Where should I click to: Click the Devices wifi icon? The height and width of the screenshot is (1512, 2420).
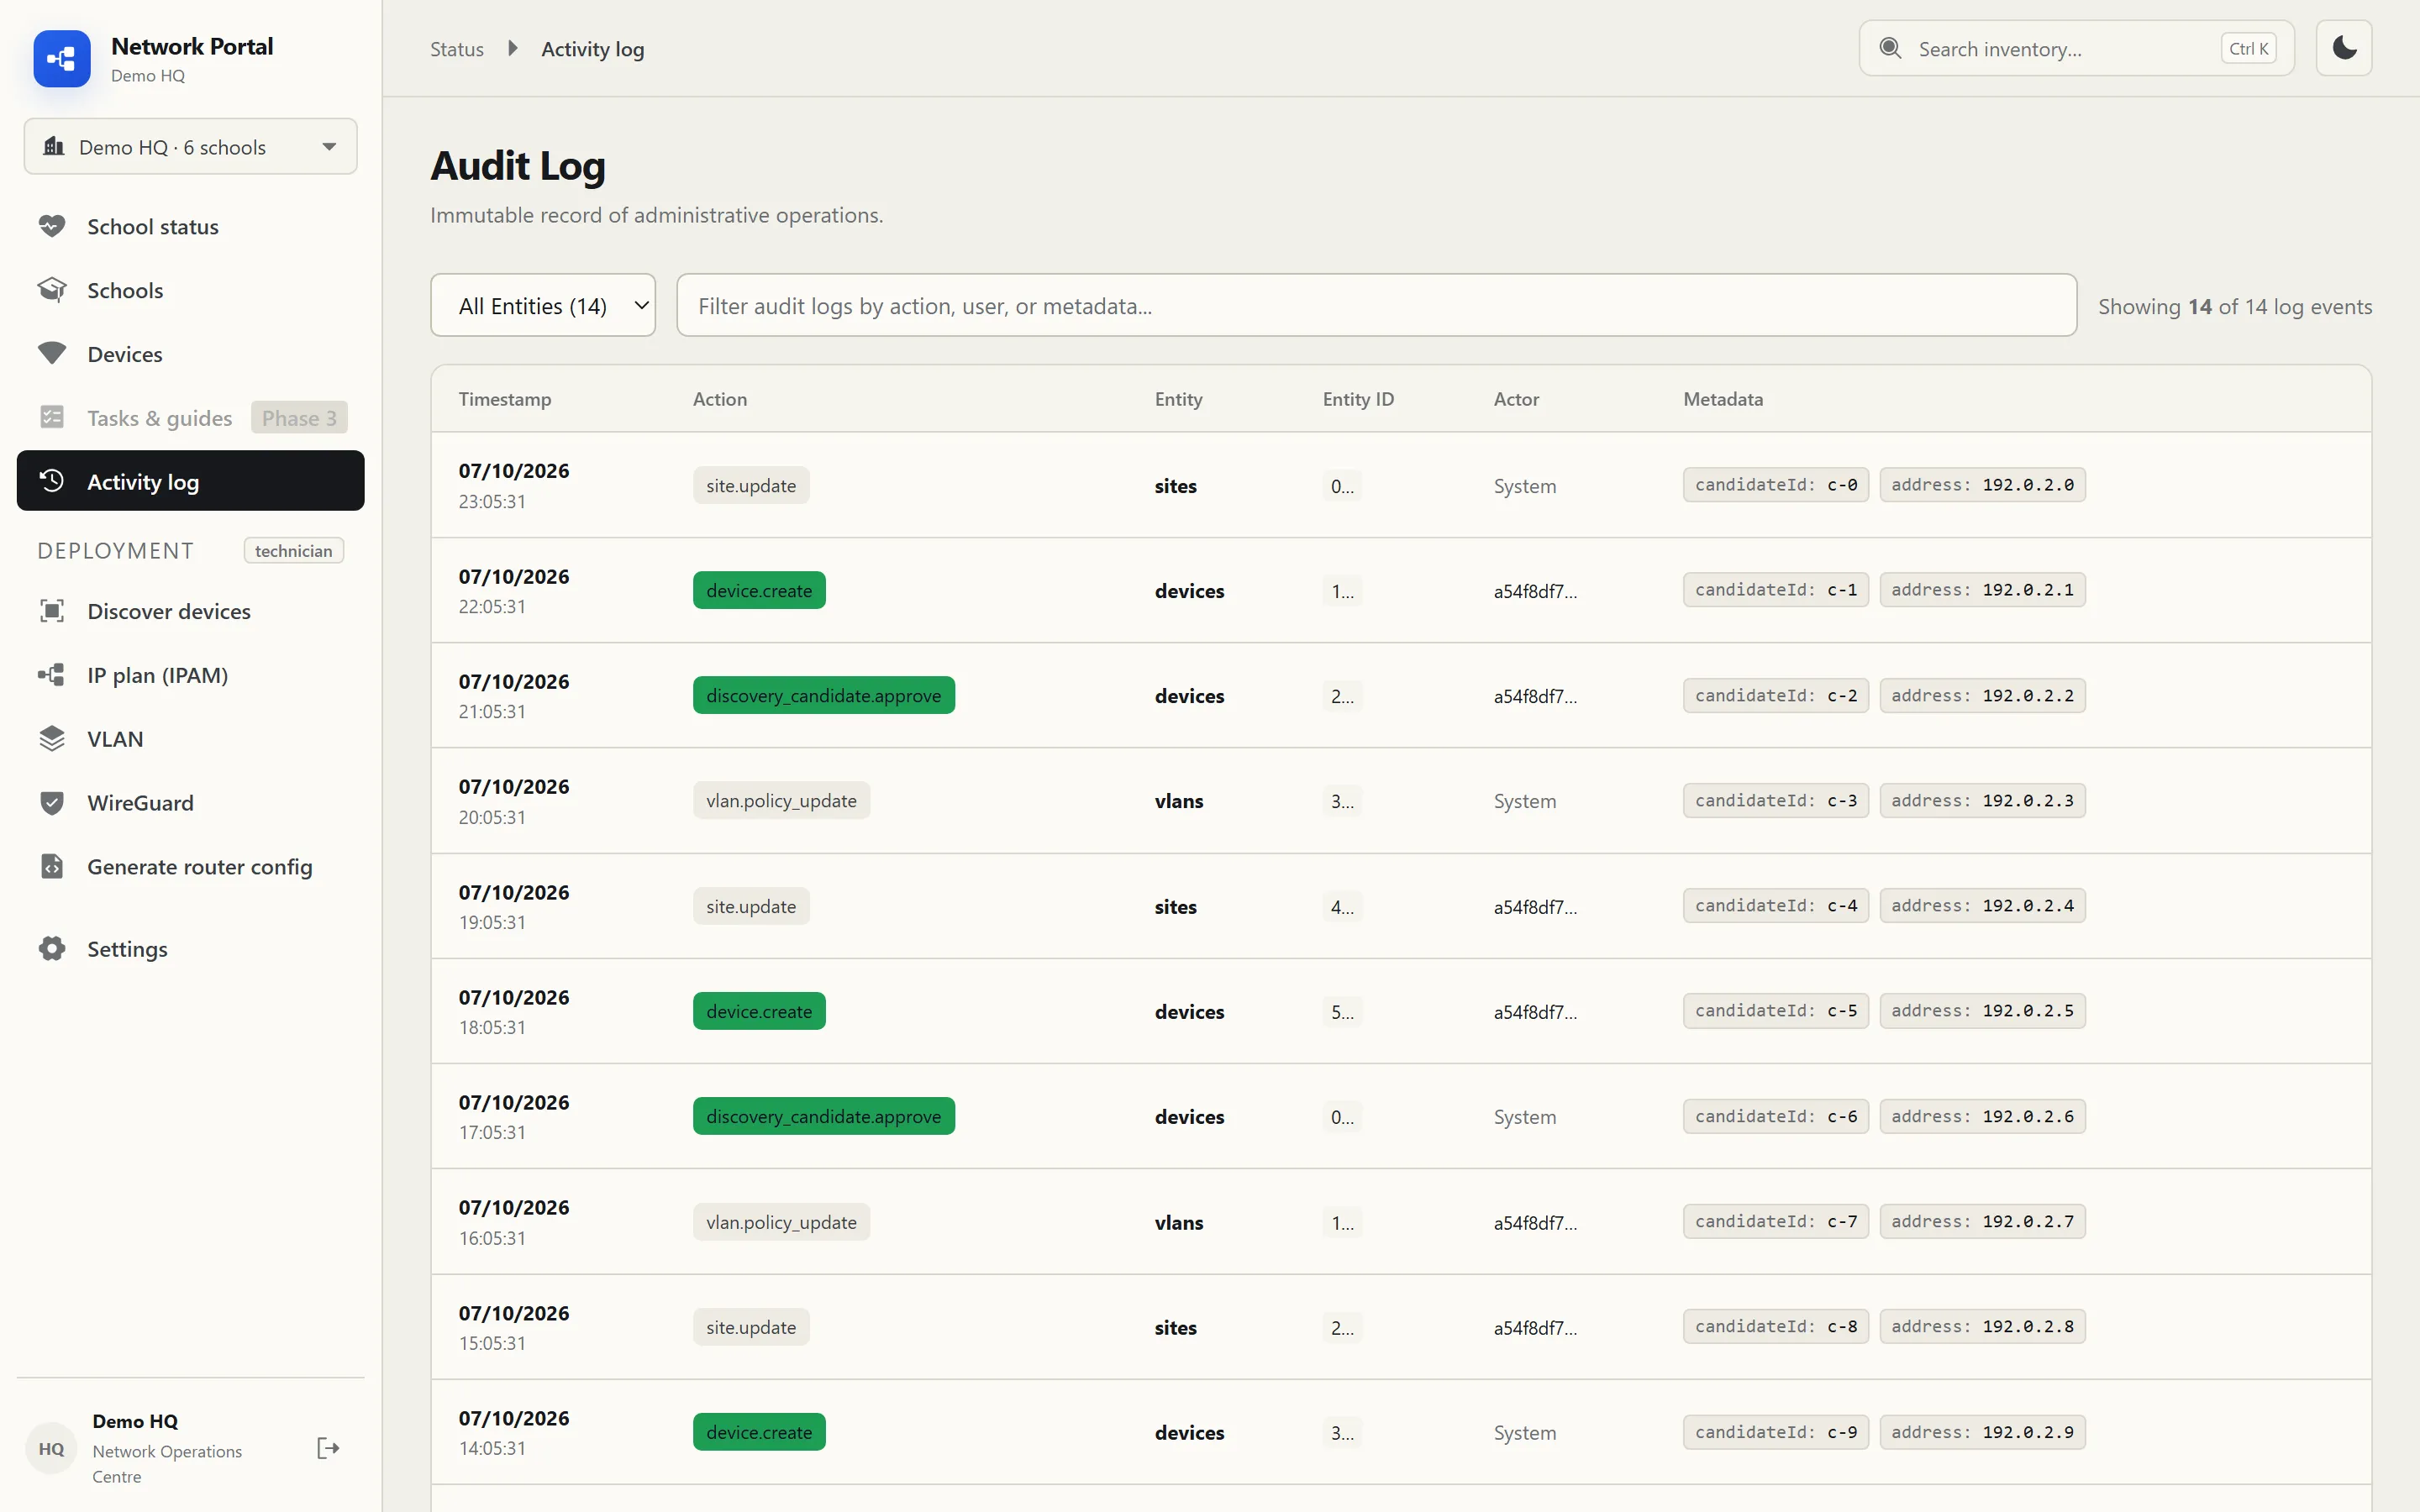tap(52, 354)
